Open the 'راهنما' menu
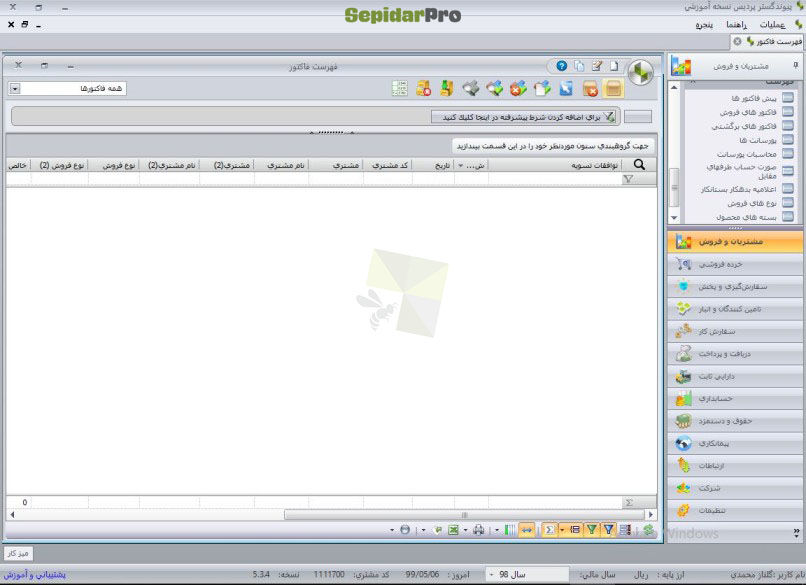The width and height of the screenshot is (806, 585). pos(736,24)
